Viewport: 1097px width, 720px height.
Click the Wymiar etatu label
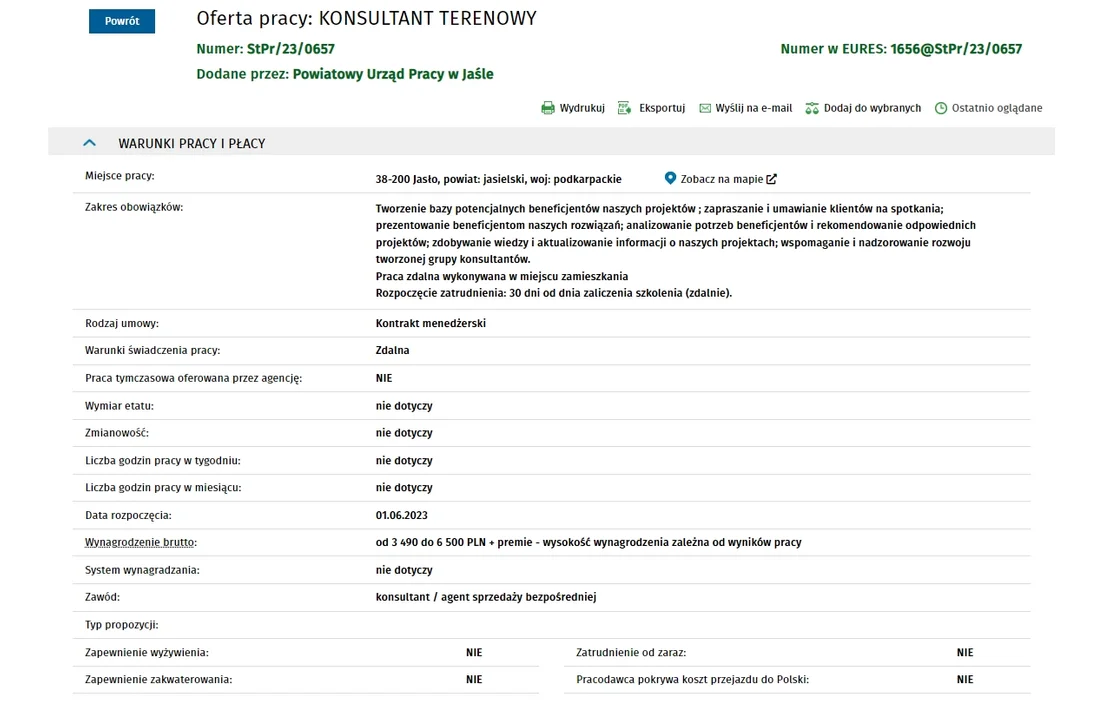pyautogui.click(x=119, y=406)
